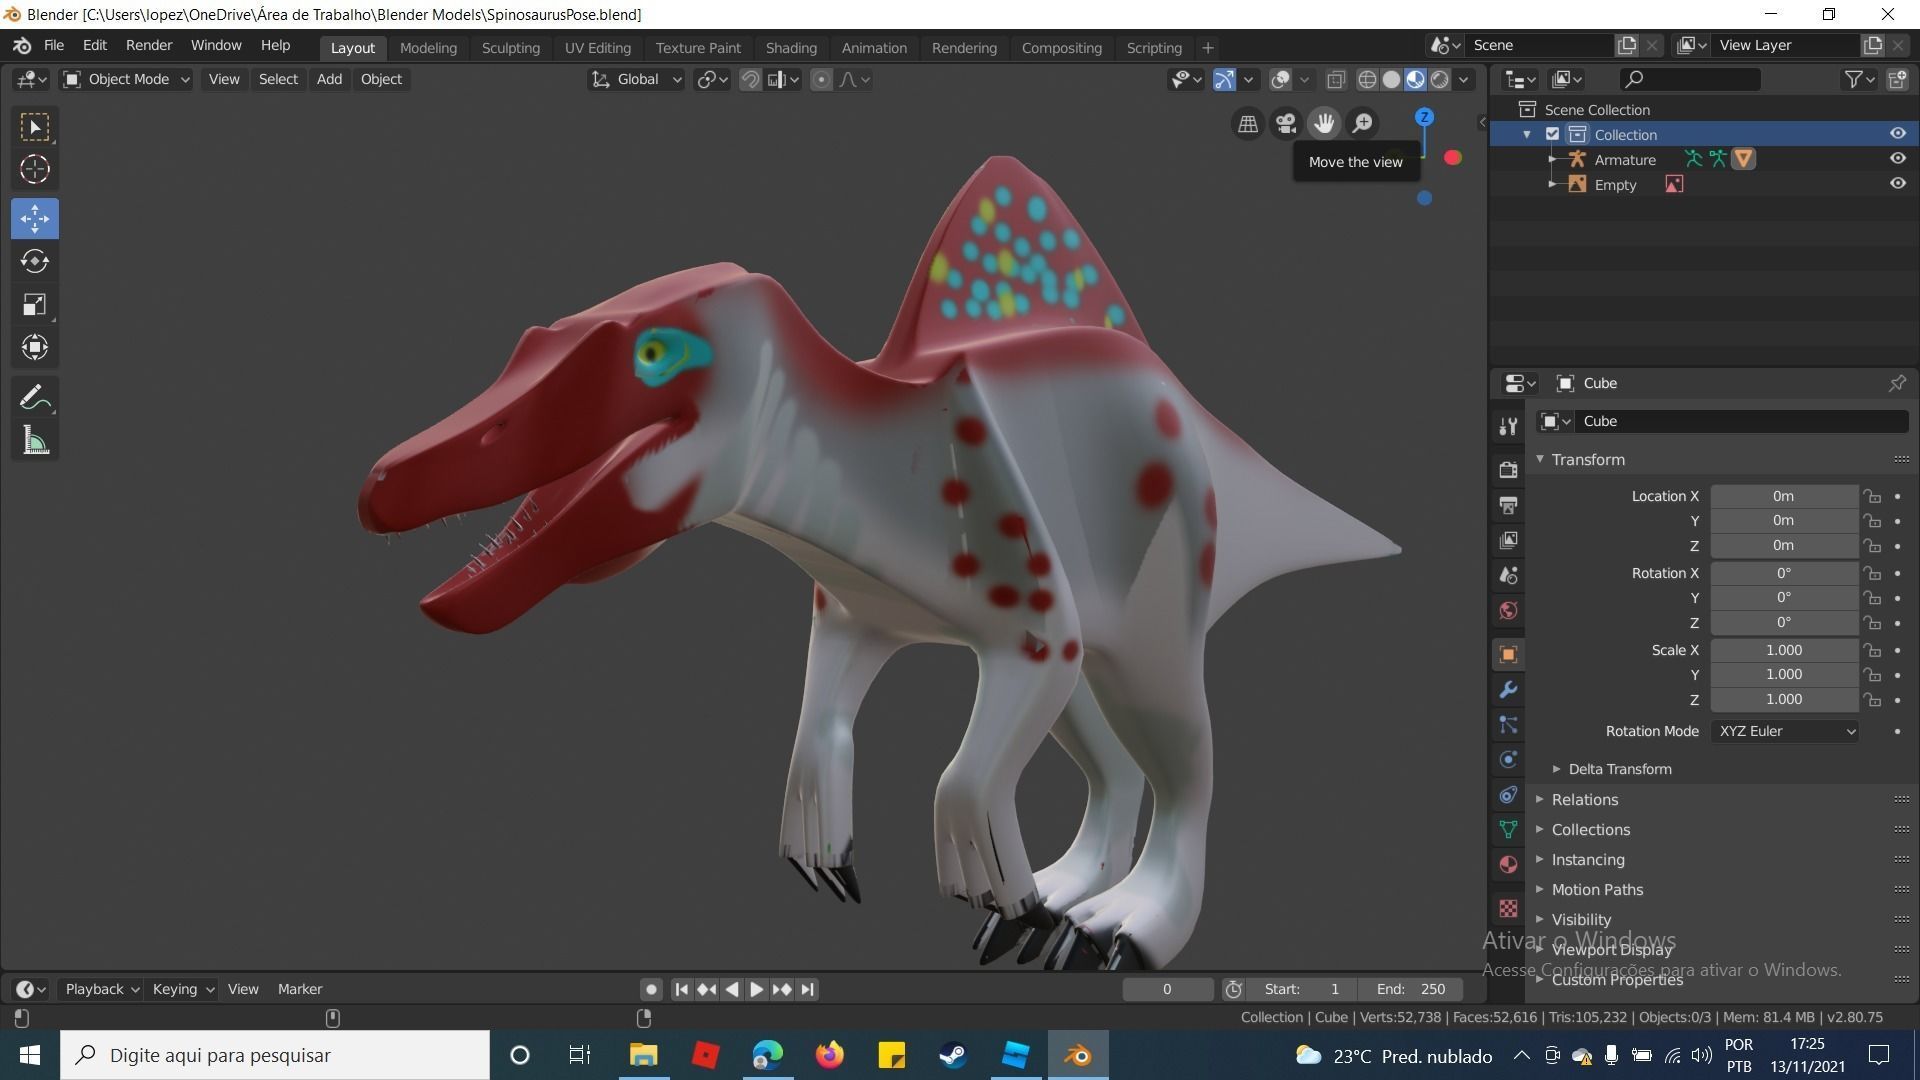Open the Object Mode dropdown
1920x1080 pixels.
coord(126,79)
